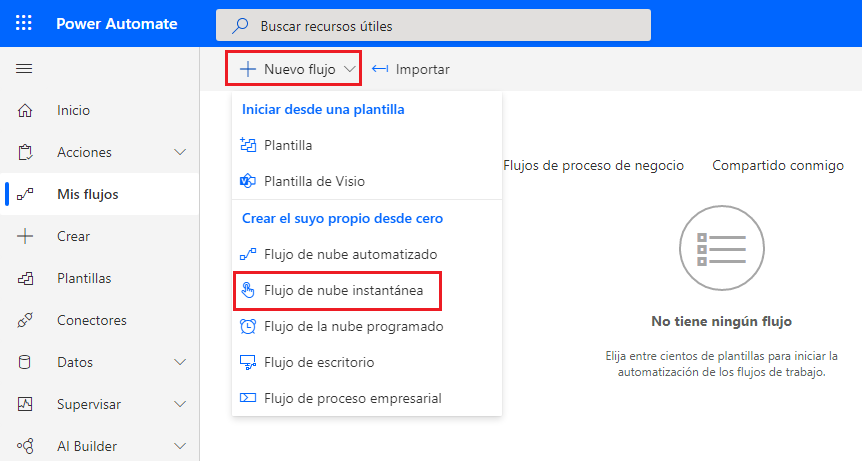
Task: Click the alarm clock icon for scheduled flow
Action: click(x=248, y=326)
